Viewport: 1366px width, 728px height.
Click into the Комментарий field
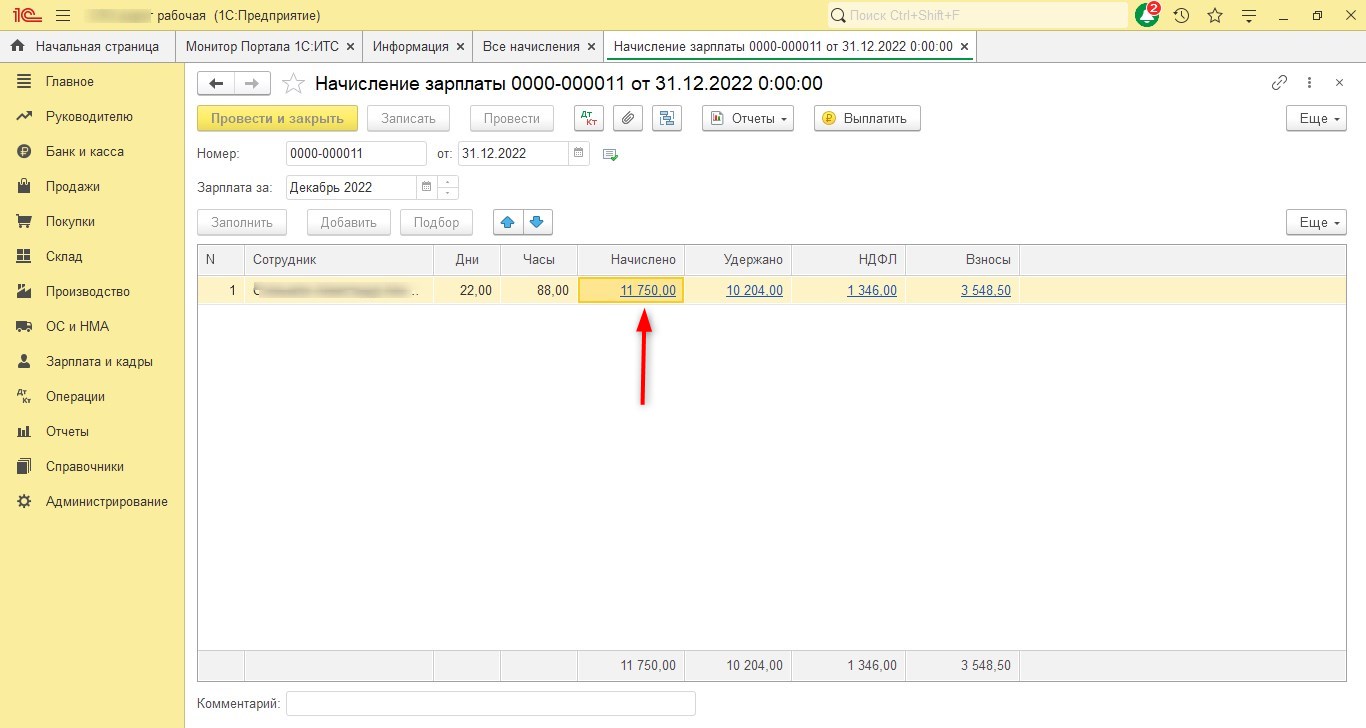pos(490,704)
